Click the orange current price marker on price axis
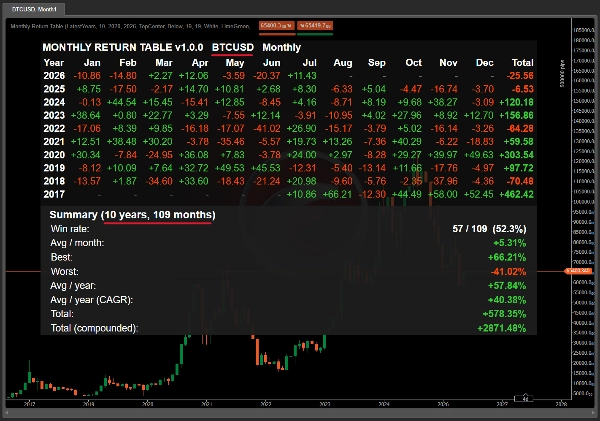Image resolution: width=600 pixels, height=421 pixels. 578,271
